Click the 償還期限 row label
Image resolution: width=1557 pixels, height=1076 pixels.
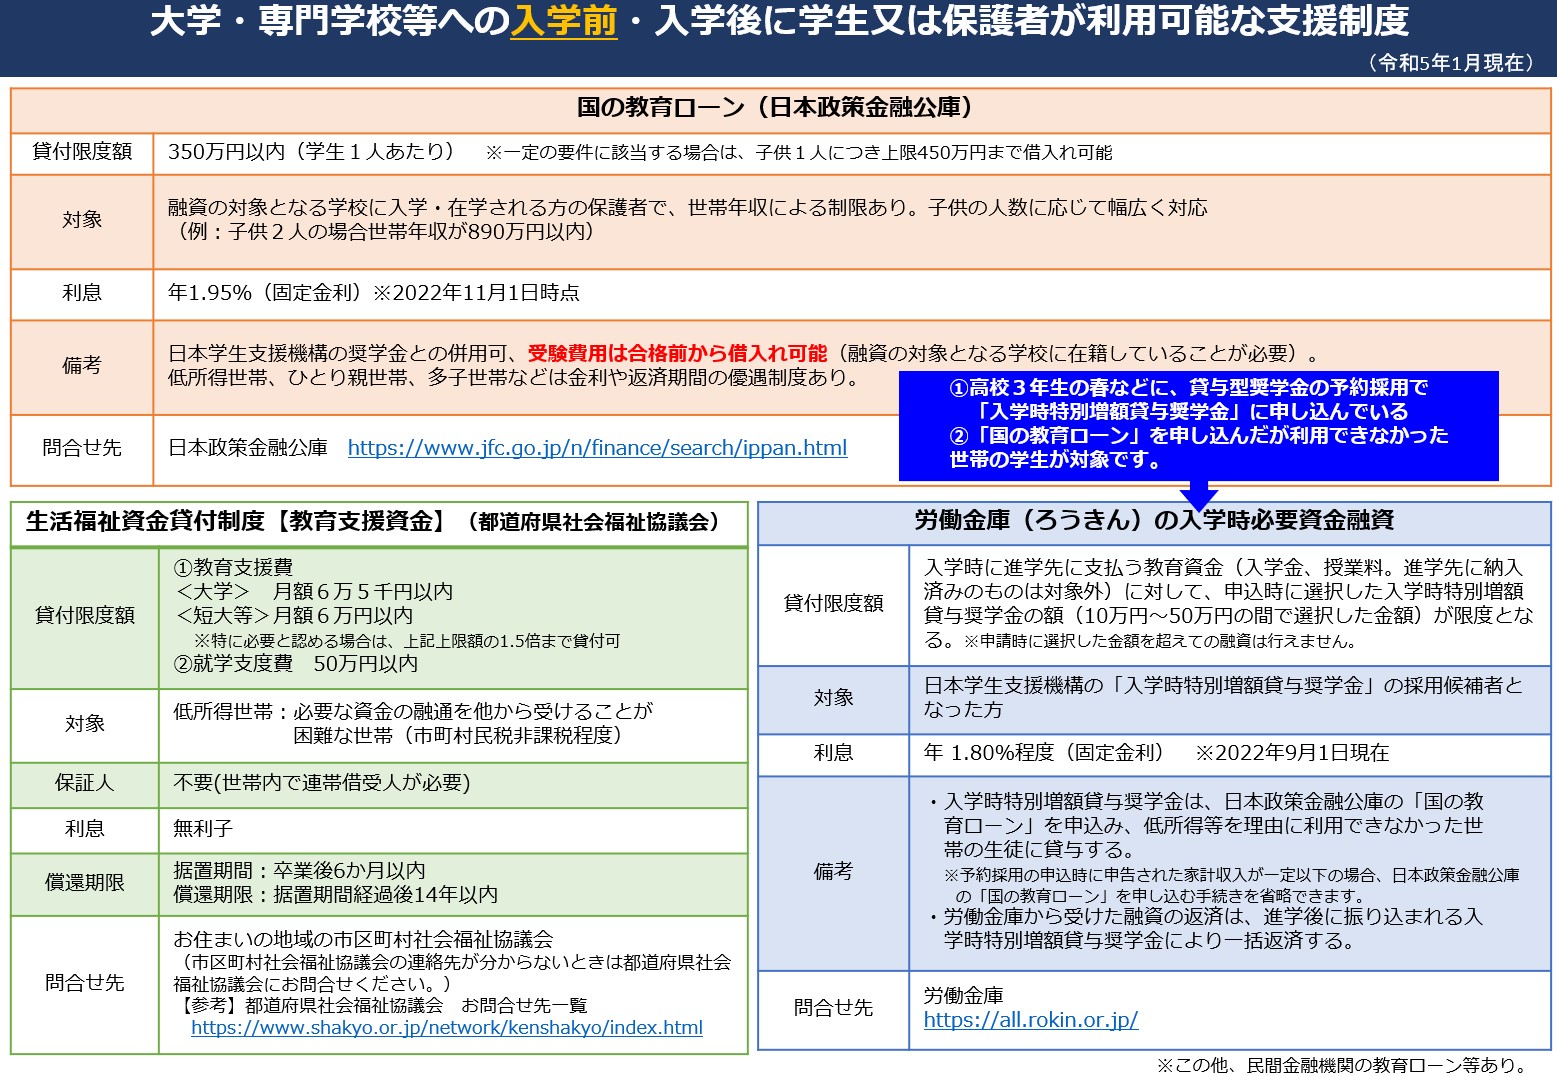[85, 882]
